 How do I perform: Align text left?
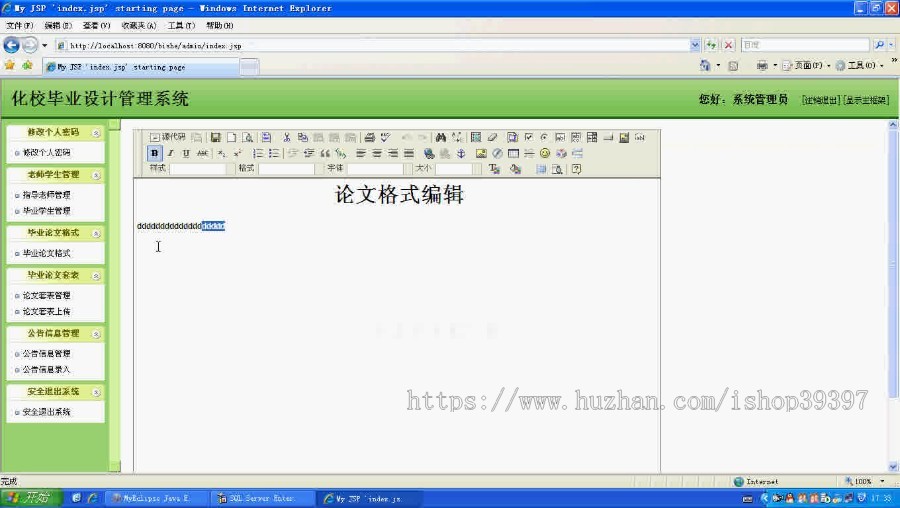coord(361,153)
